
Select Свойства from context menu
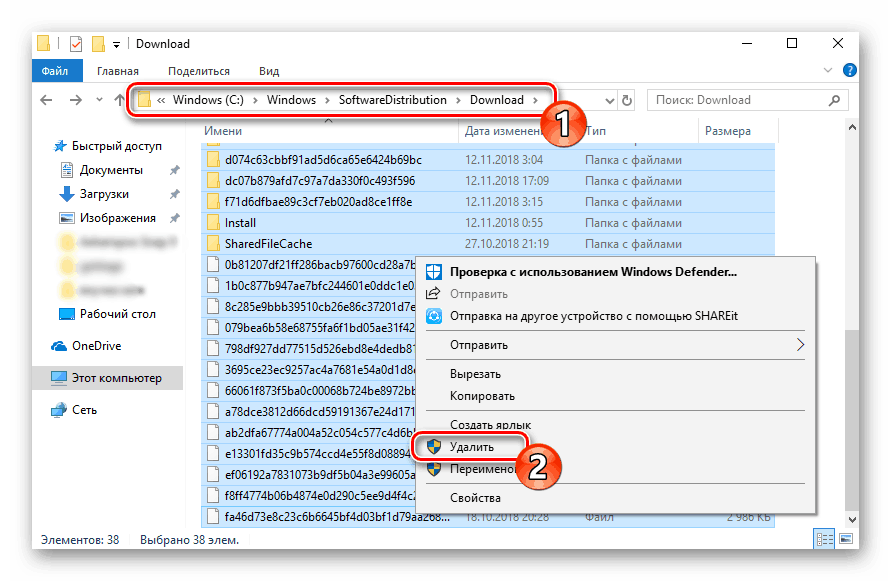pos(475,498)
